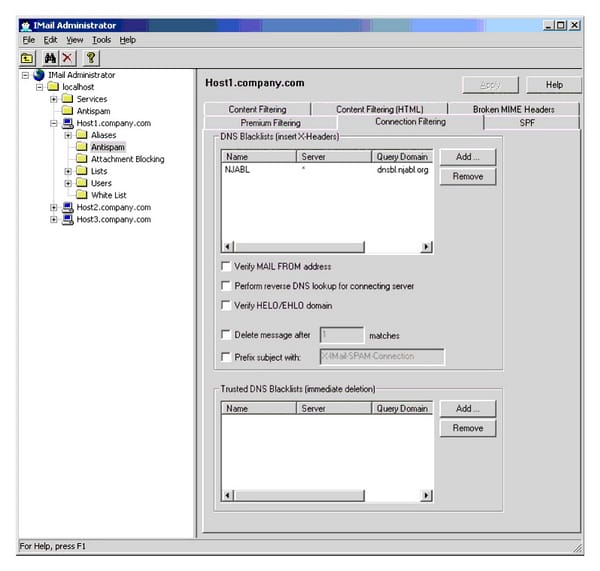Click the Delete message matches count field
This screenshot has width=600, height=571.
tap(342, 335)
